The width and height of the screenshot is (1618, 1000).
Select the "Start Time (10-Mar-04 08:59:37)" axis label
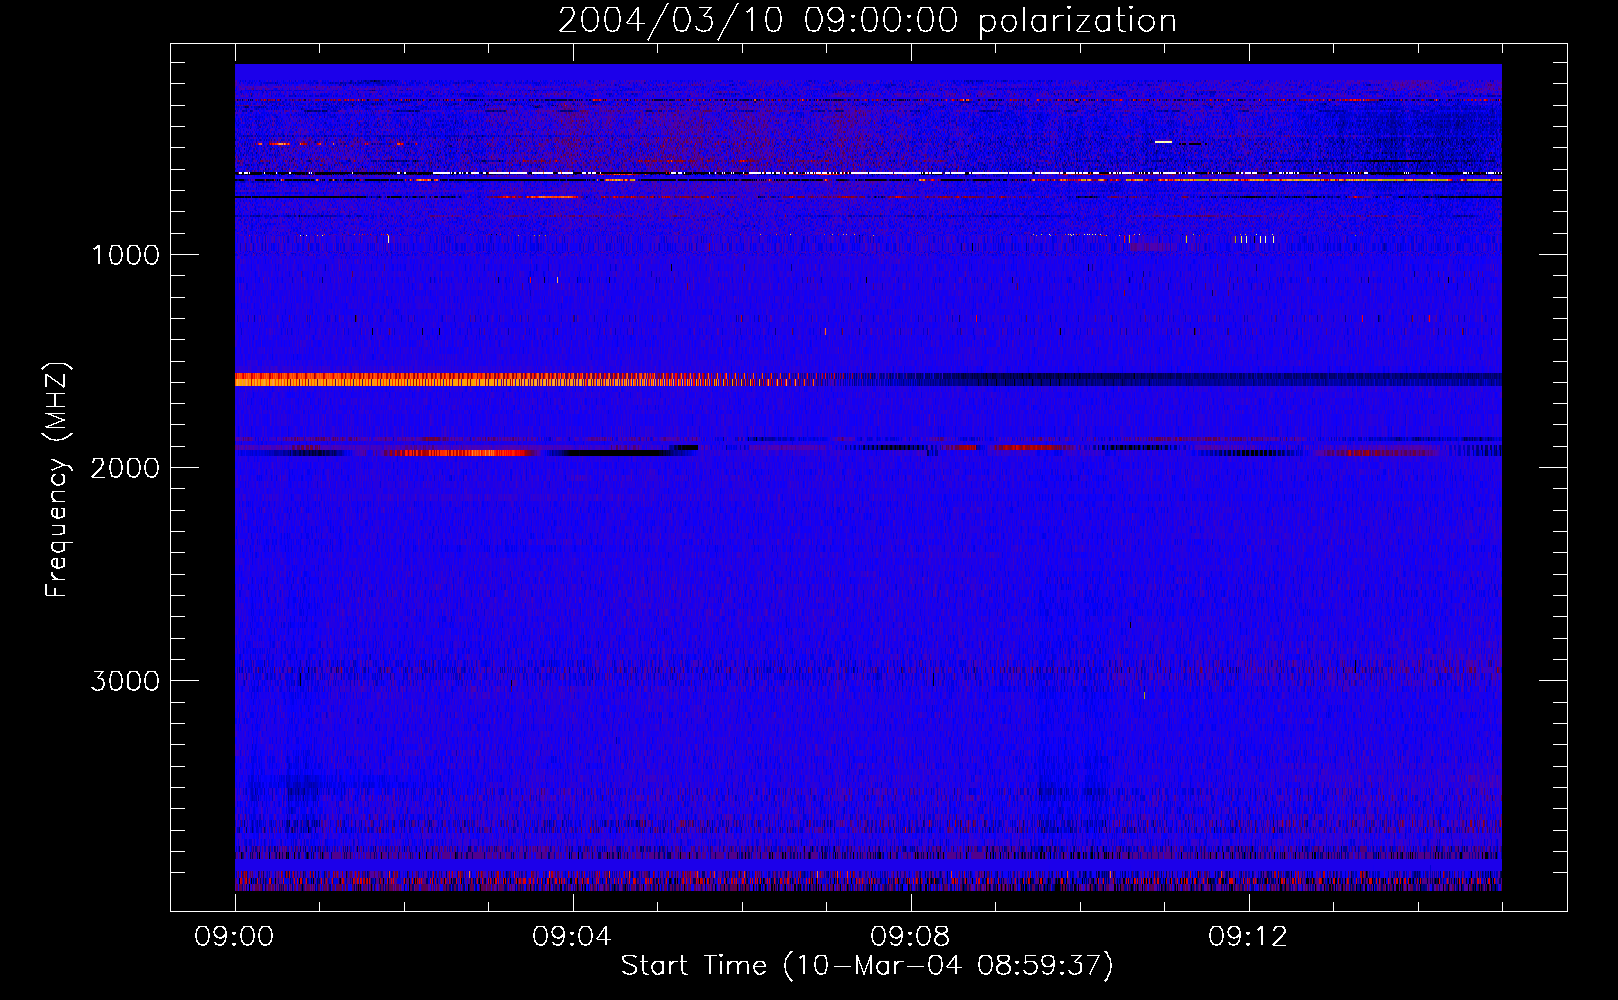pos(867,966)
